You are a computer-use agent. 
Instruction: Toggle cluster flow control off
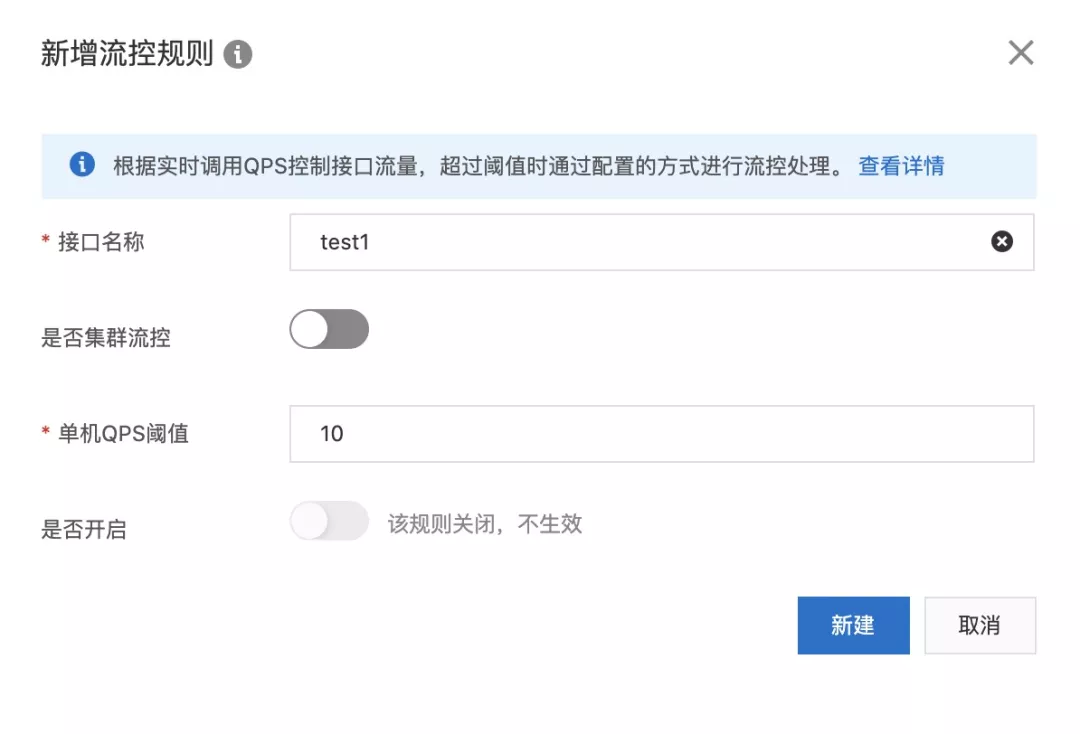(x=330, y=328)
